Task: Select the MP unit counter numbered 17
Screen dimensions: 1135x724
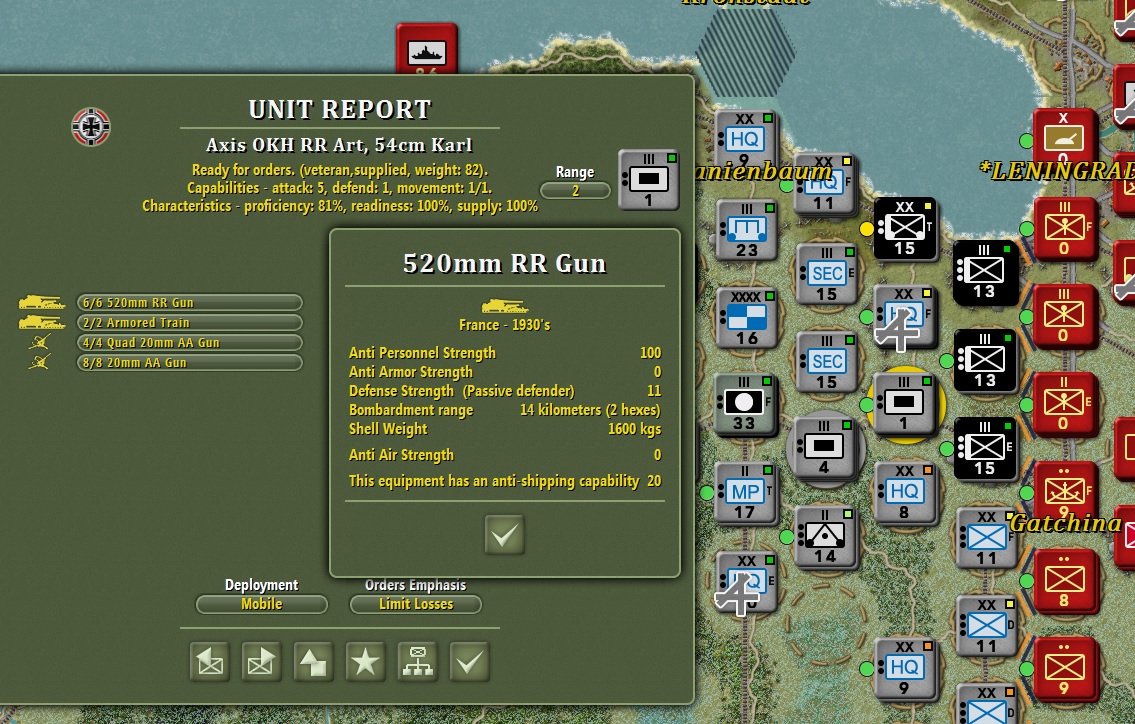Action: click(745, 493)
